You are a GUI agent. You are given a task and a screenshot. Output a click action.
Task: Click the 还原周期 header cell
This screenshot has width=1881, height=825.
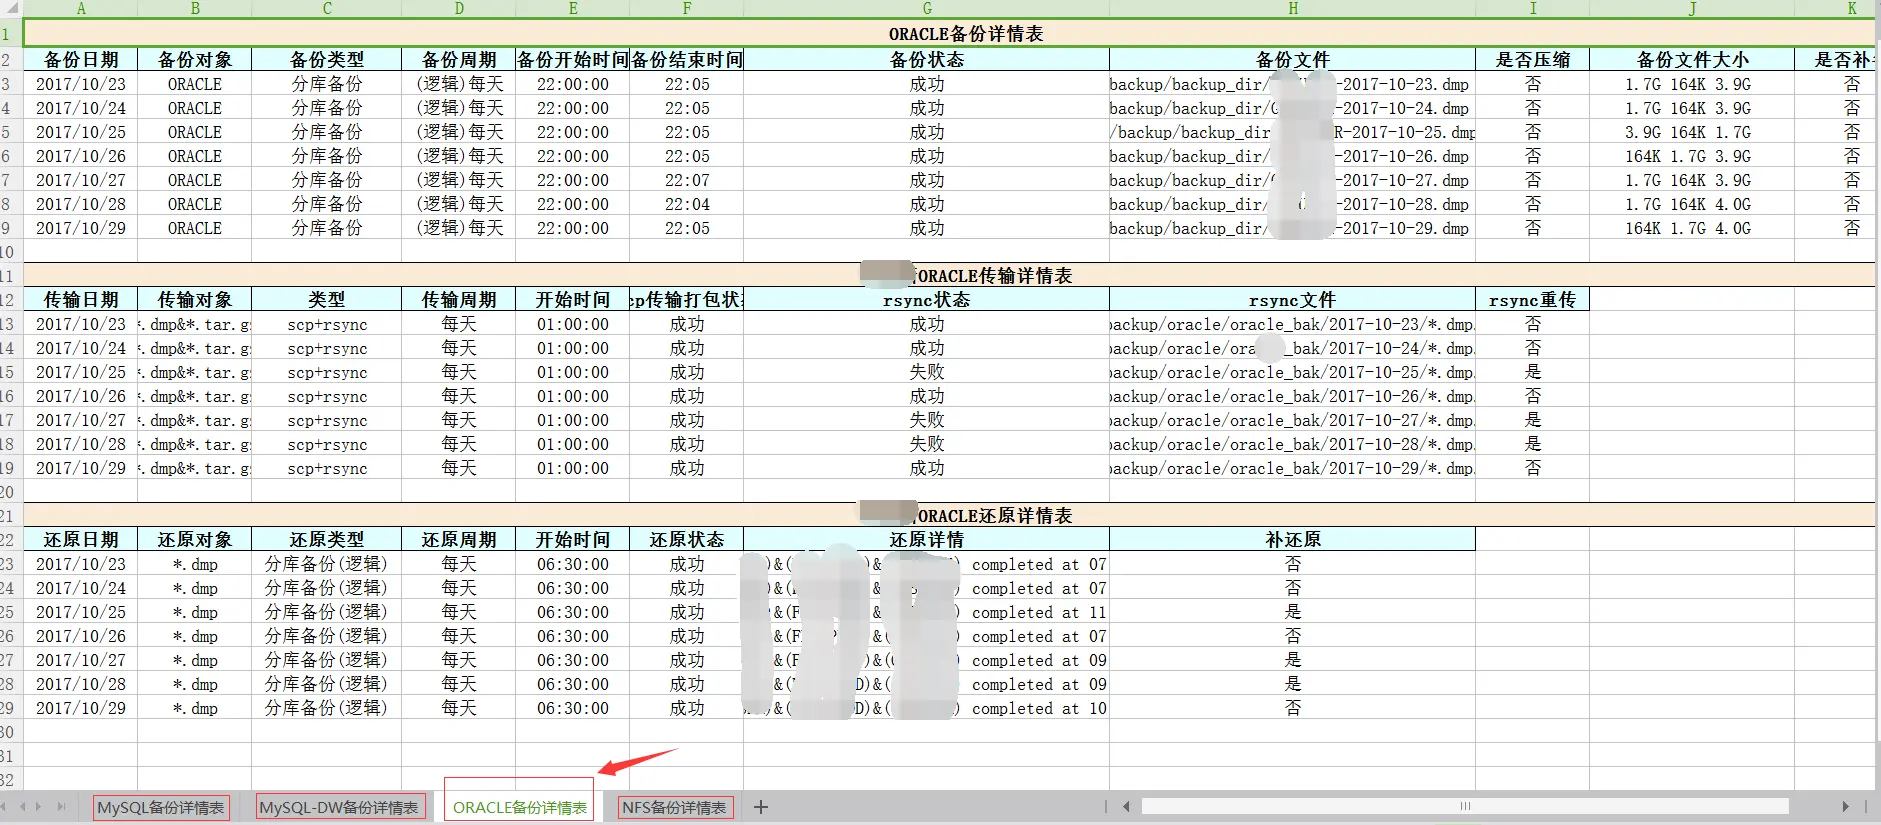pyautogui.click(x=459, y=539)
